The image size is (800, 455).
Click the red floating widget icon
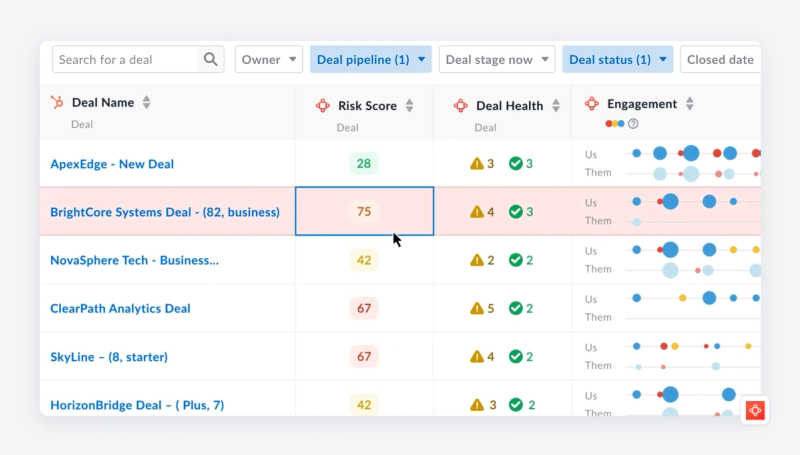pyautogui.click(x=755, y=410)
